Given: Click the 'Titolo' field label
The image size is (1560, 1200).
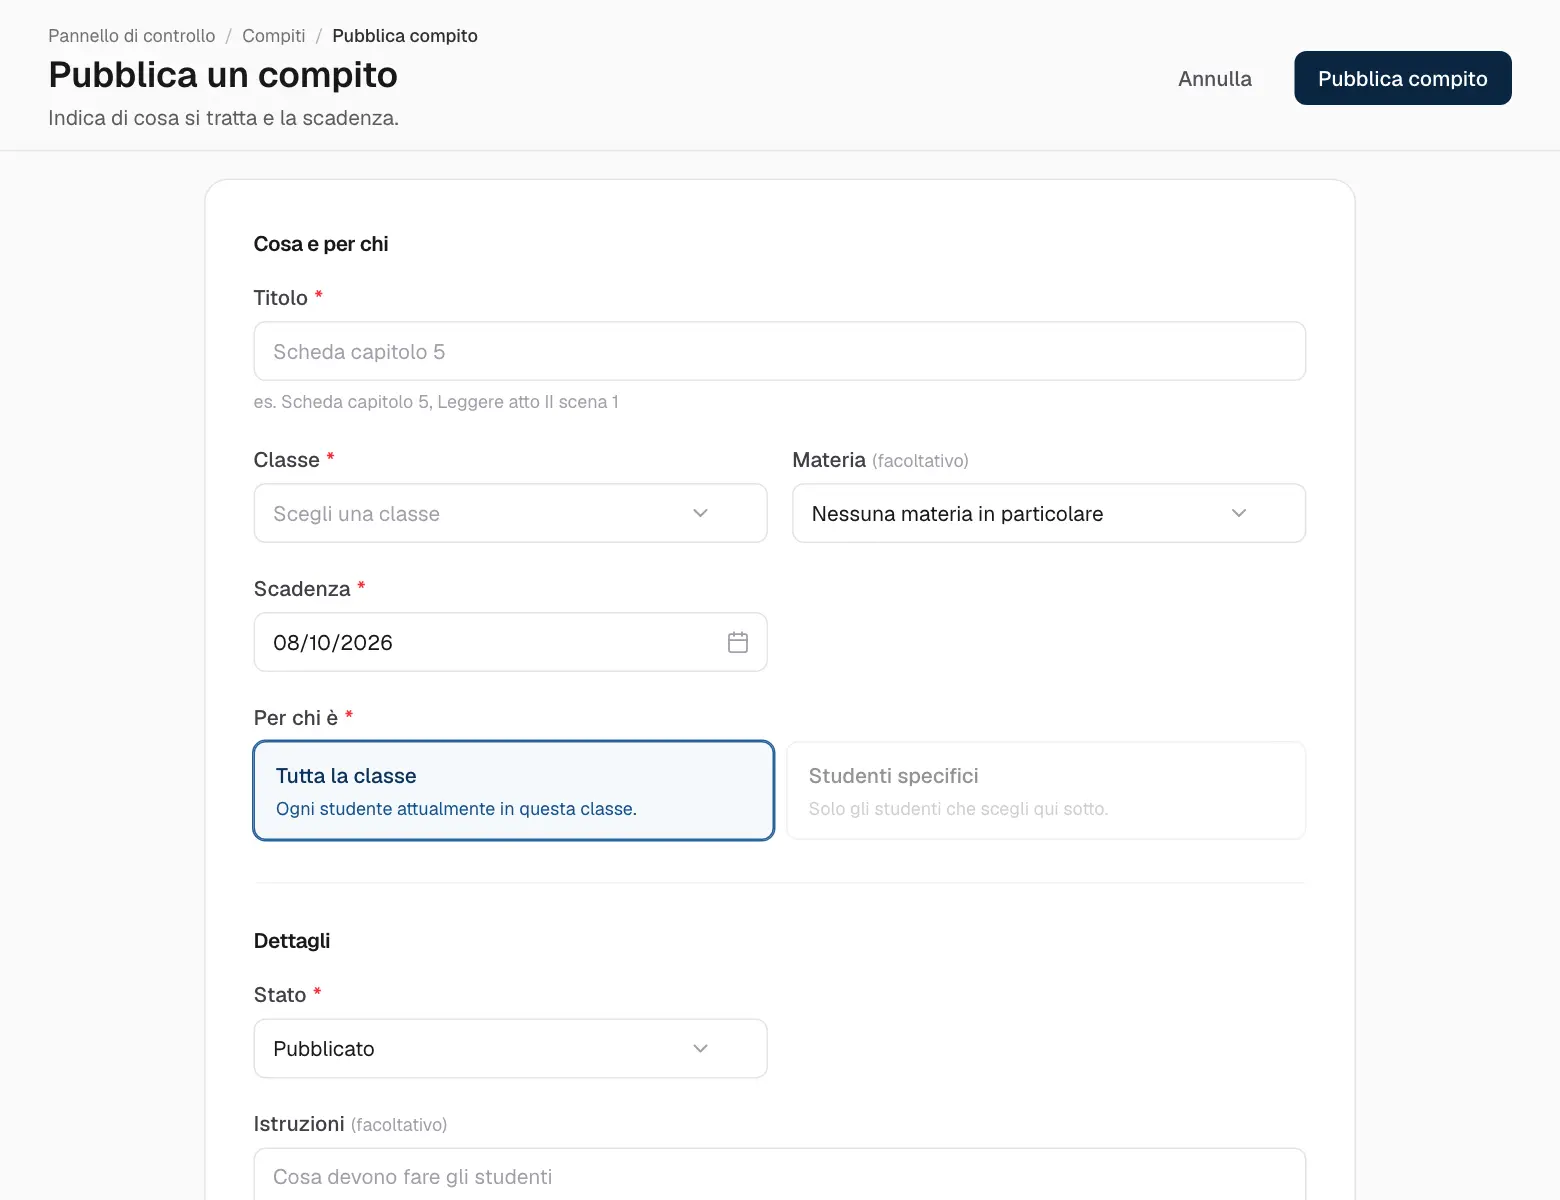Looking at the screenshot, I should [x=281, y=298].
